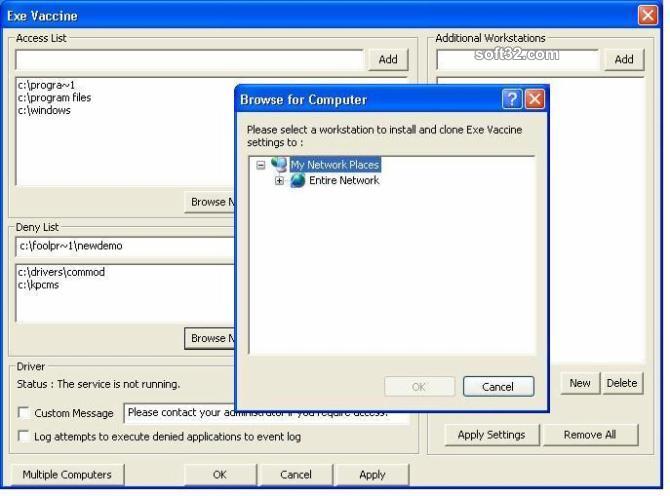Click Deny List field containing c:\foolpr~1\newdemo

pyautogui.click(x=125, y=246)
